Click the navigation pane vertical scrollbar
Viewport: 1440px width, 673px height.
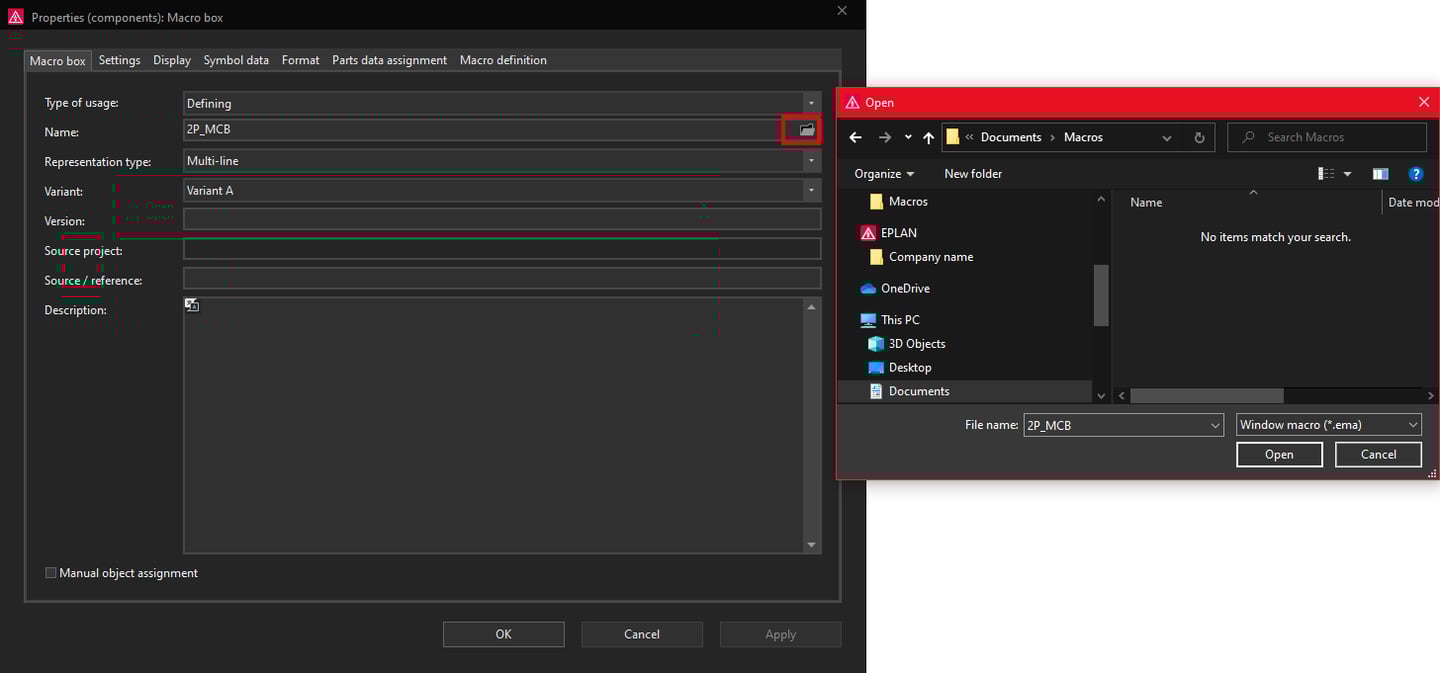click(x=1101, y=295)
